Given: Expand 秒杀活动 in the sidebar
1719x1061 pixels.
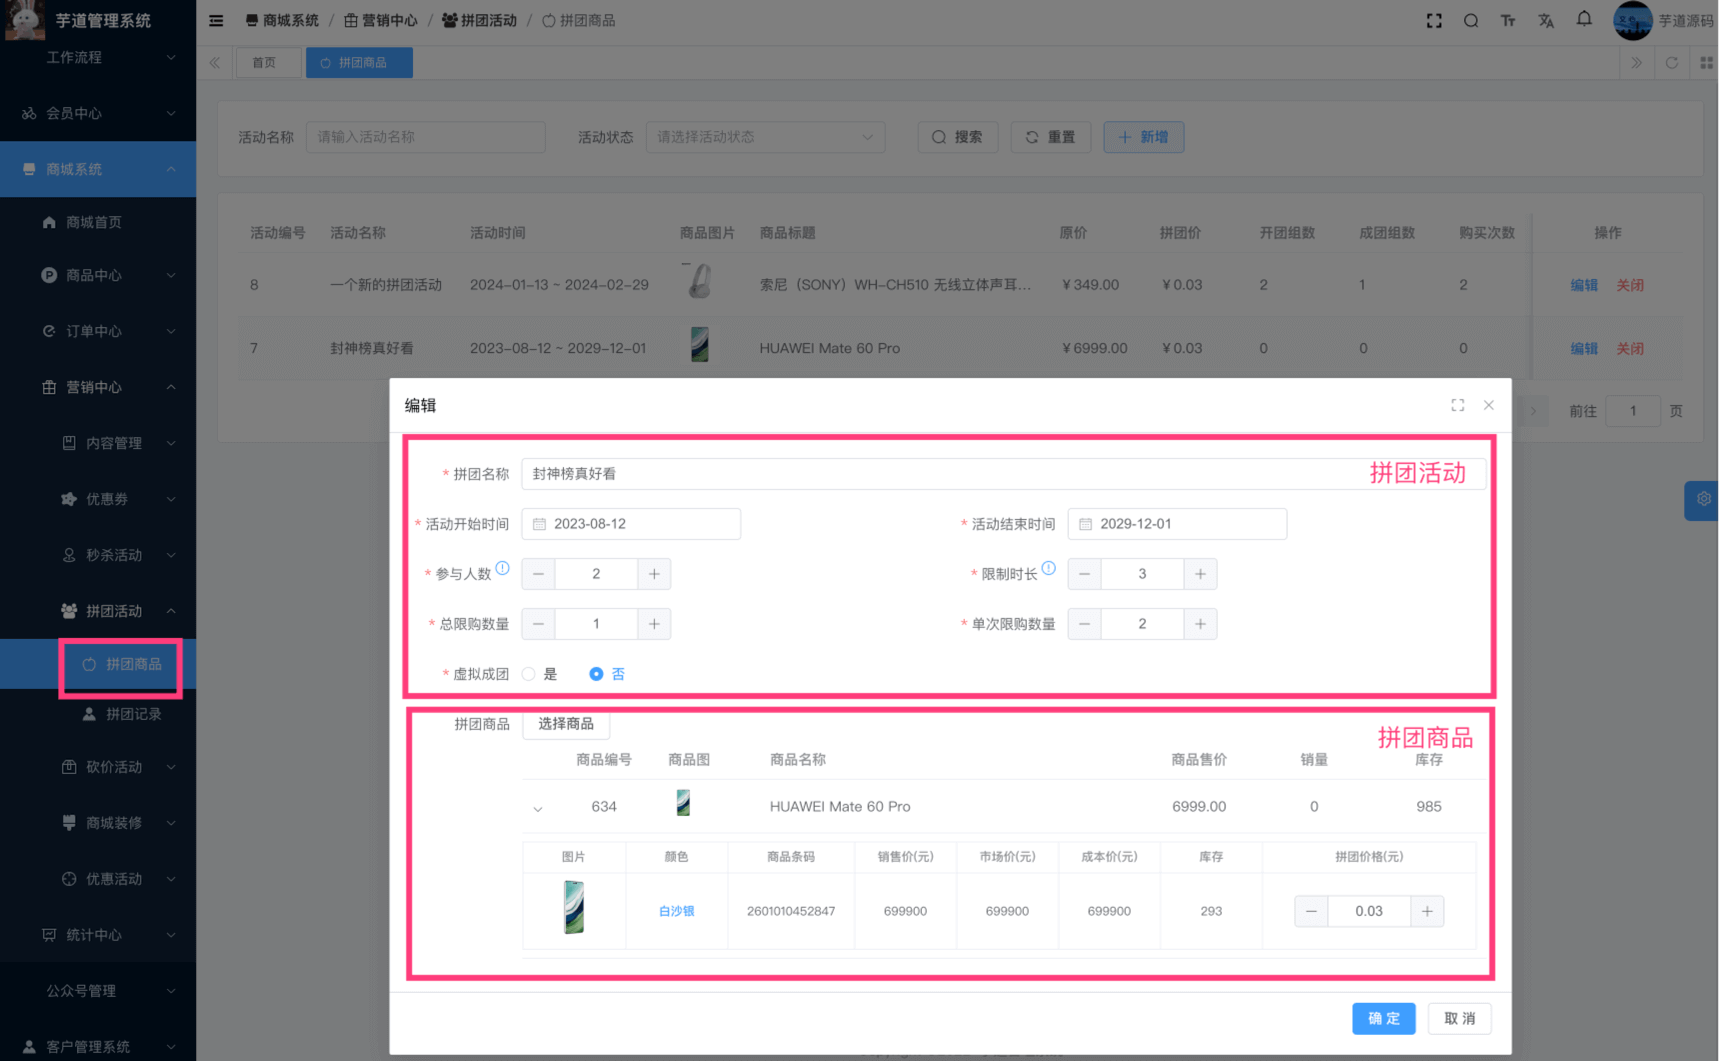Looking at the screenshot, I should [x=114, y=555].
